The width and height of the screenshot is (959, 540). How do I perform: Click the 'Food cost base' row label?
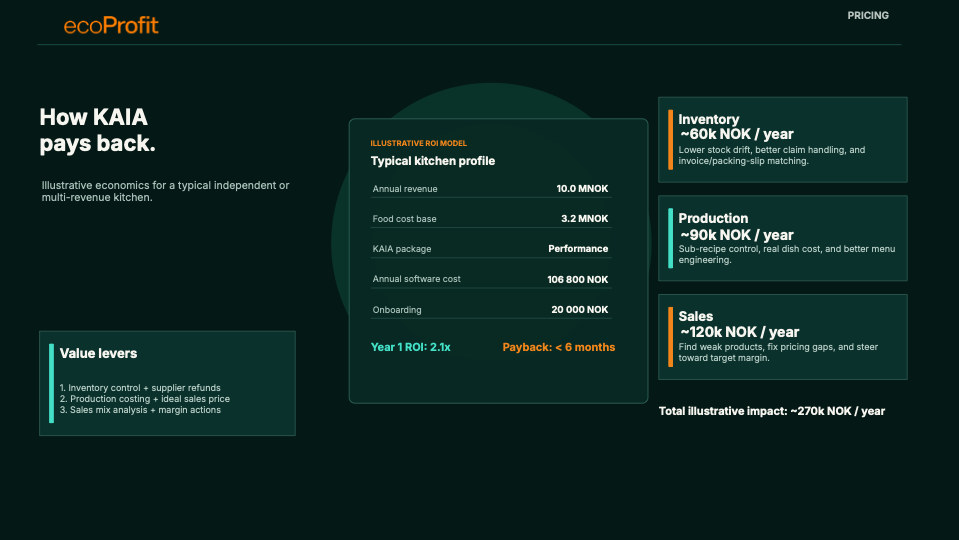point(404,219)
